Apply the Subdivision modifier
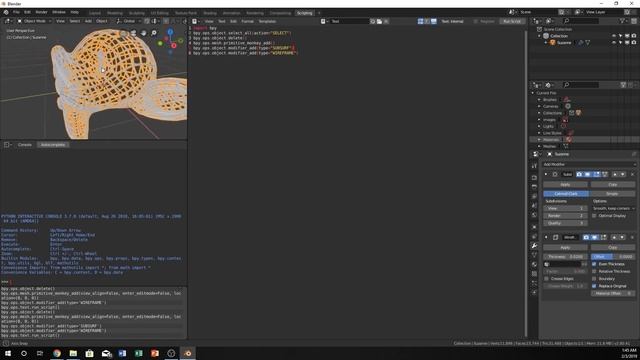Viewport: 640px width, 360px height. [x=565, y=185]
